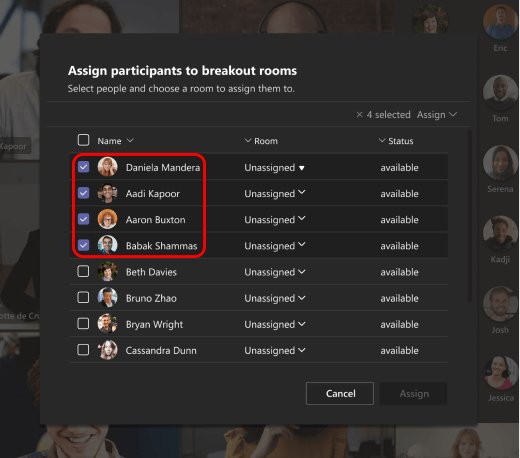Check Cassandra Dunn's checkbox
Screen dimensions: 520x458
pyautogui.click(x=83, y=350)
